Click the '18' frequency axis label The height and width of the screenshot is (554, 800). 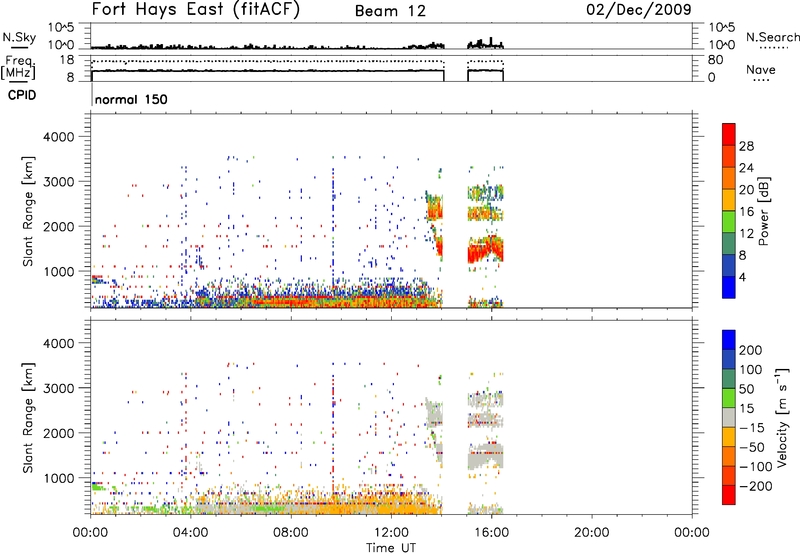click(x=67, y=60)
